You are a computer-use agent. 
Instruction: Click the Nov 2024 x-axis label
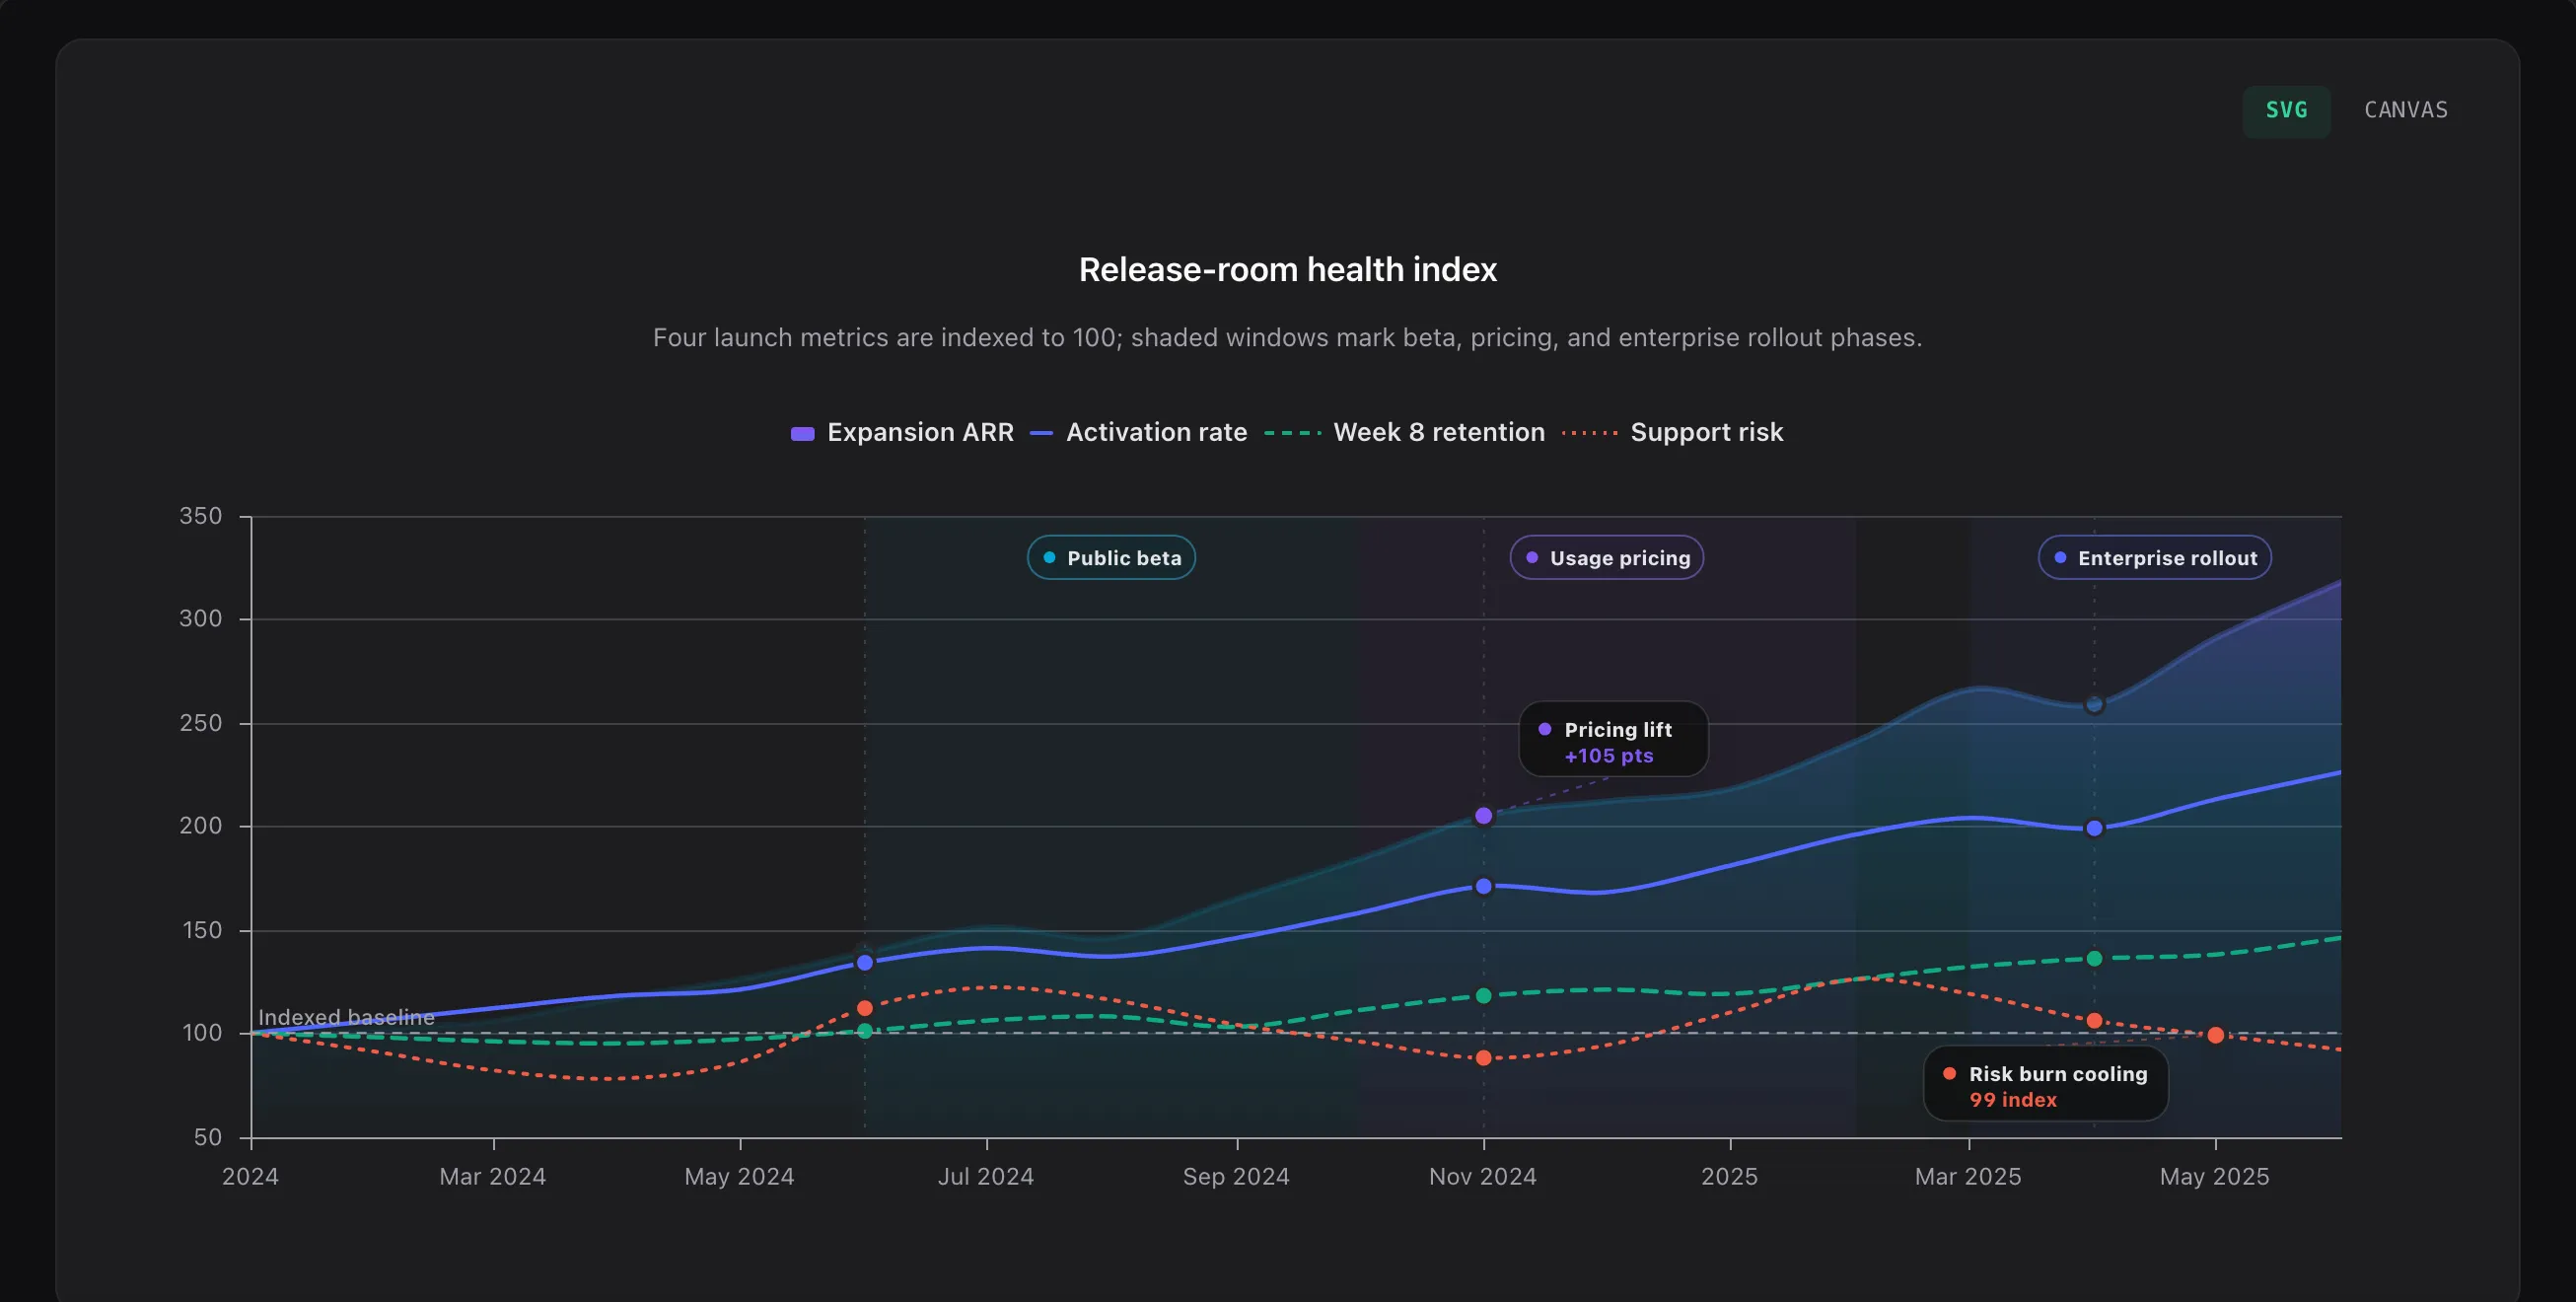pyautogui.click(x=1482, y=1177)
